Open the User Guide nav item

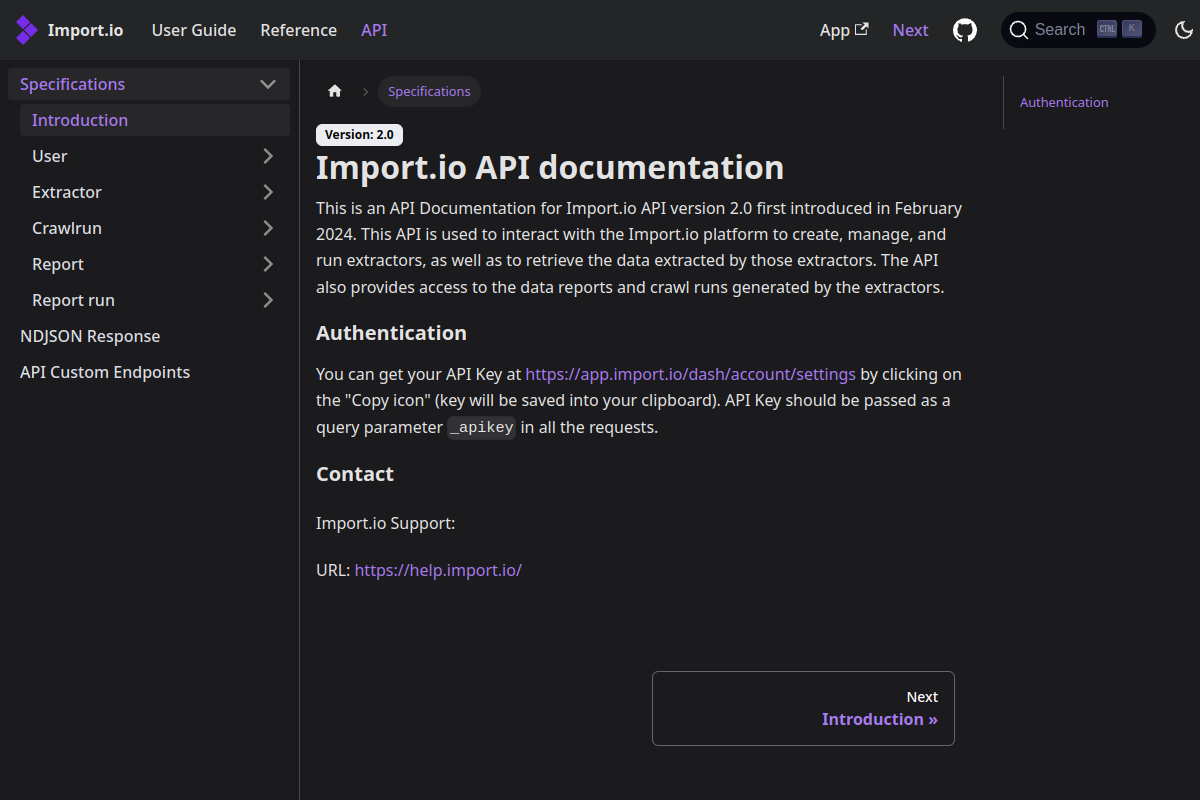[x=194, y=30]
